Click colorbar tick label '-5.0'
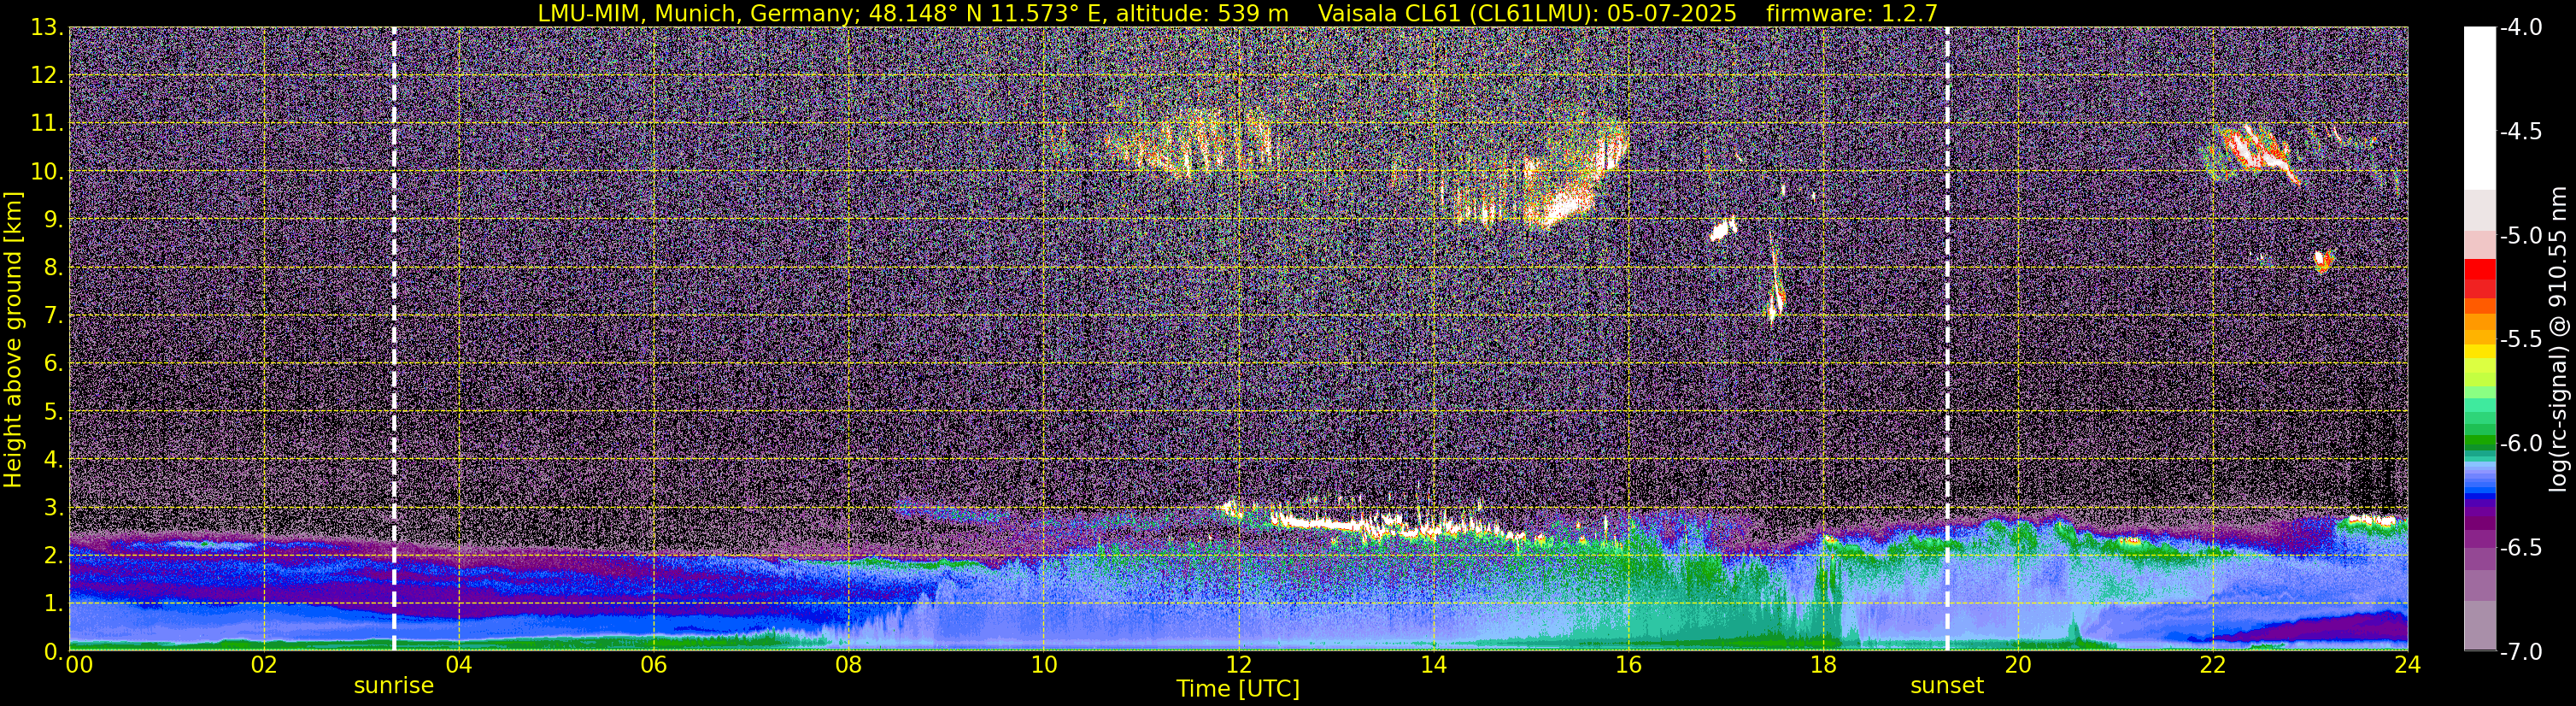2576x706 pixels. pyautogui.click(x=2521, y=235)
